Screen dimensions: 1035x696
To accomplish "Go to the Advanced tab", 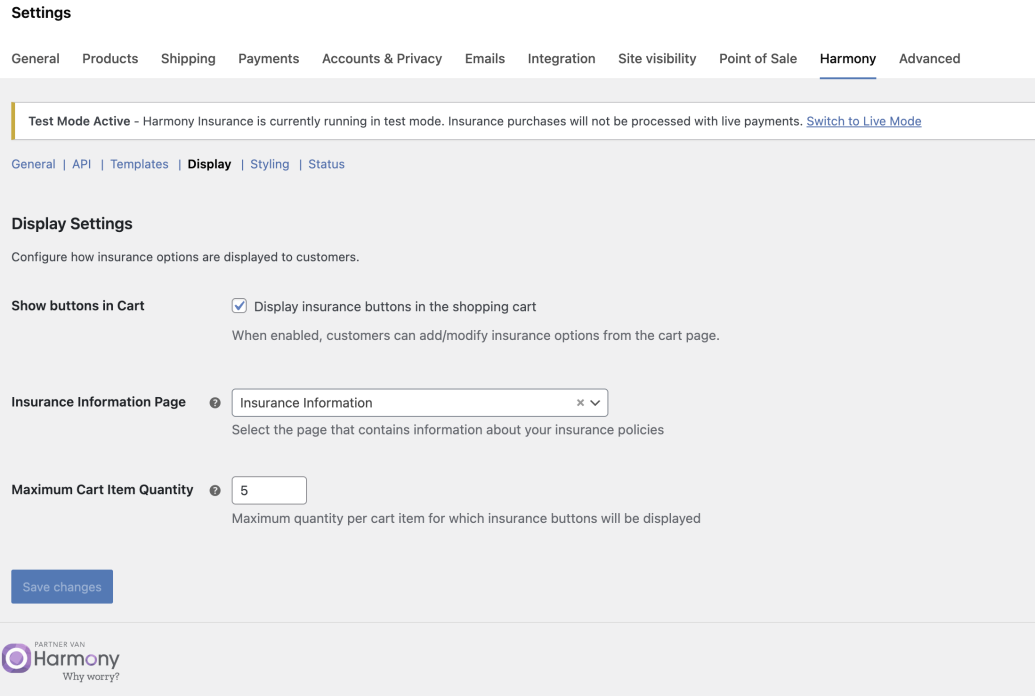I will point(929,59).
